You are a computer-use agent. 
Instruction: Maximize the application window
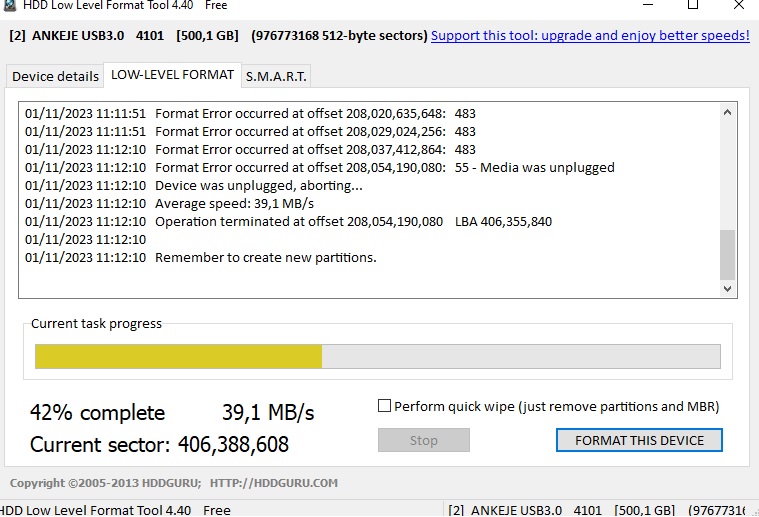(693, 5)
